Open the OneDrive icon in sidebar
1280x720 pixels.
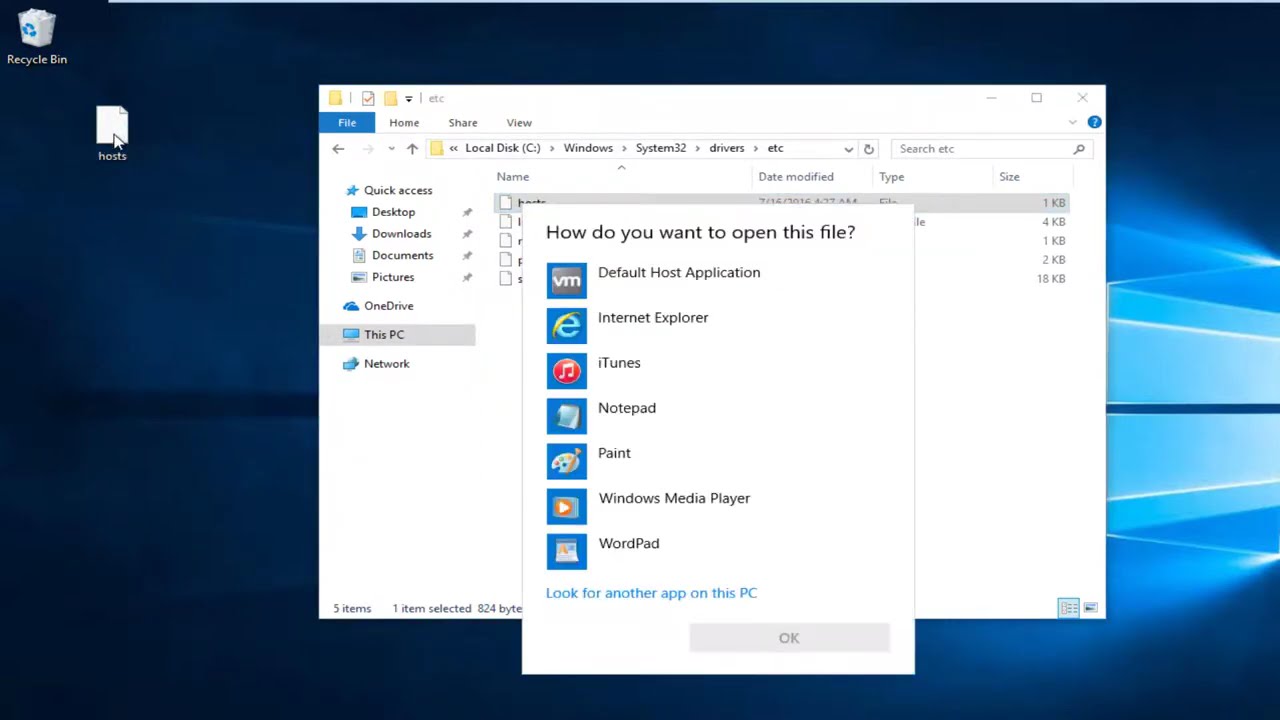(x=350, y=306)
